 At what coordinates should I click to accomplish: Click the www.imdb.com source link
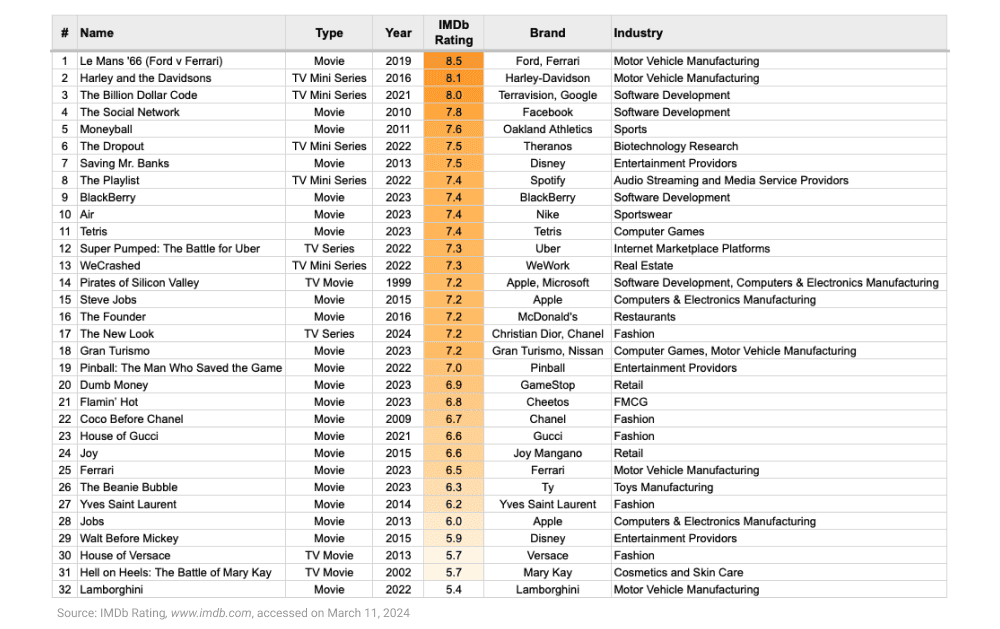point(209,612)
